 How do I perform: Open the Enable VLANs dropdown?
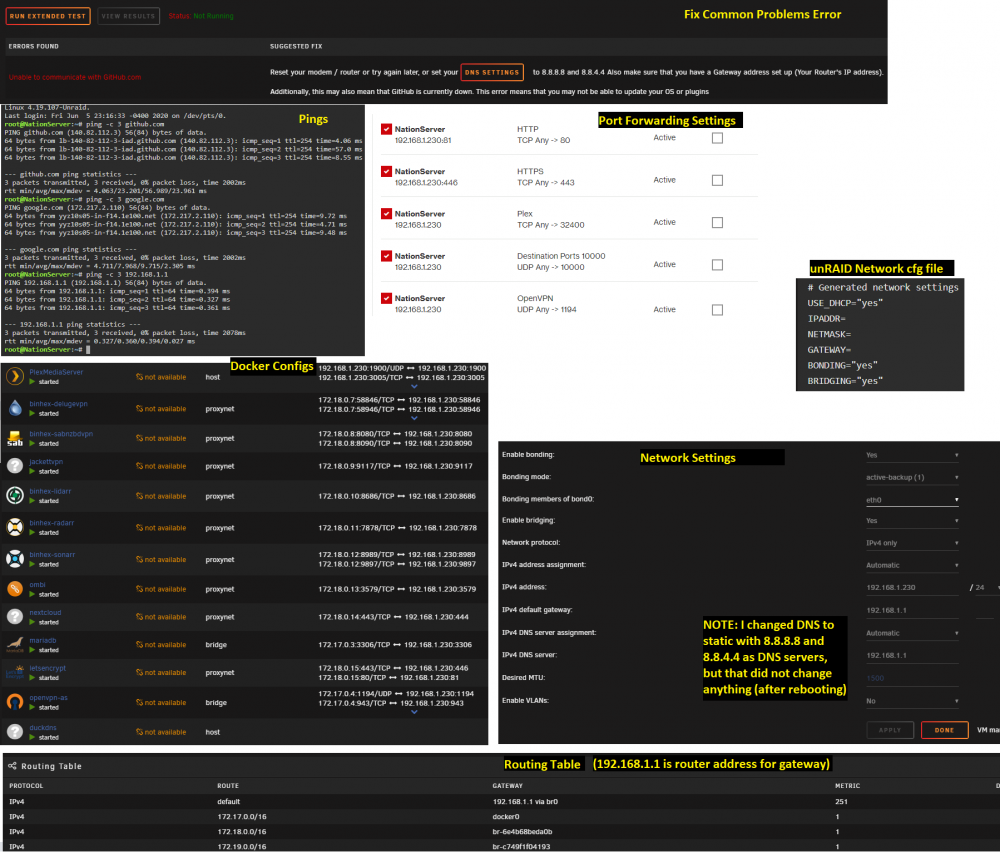click(x=912, y=701)
